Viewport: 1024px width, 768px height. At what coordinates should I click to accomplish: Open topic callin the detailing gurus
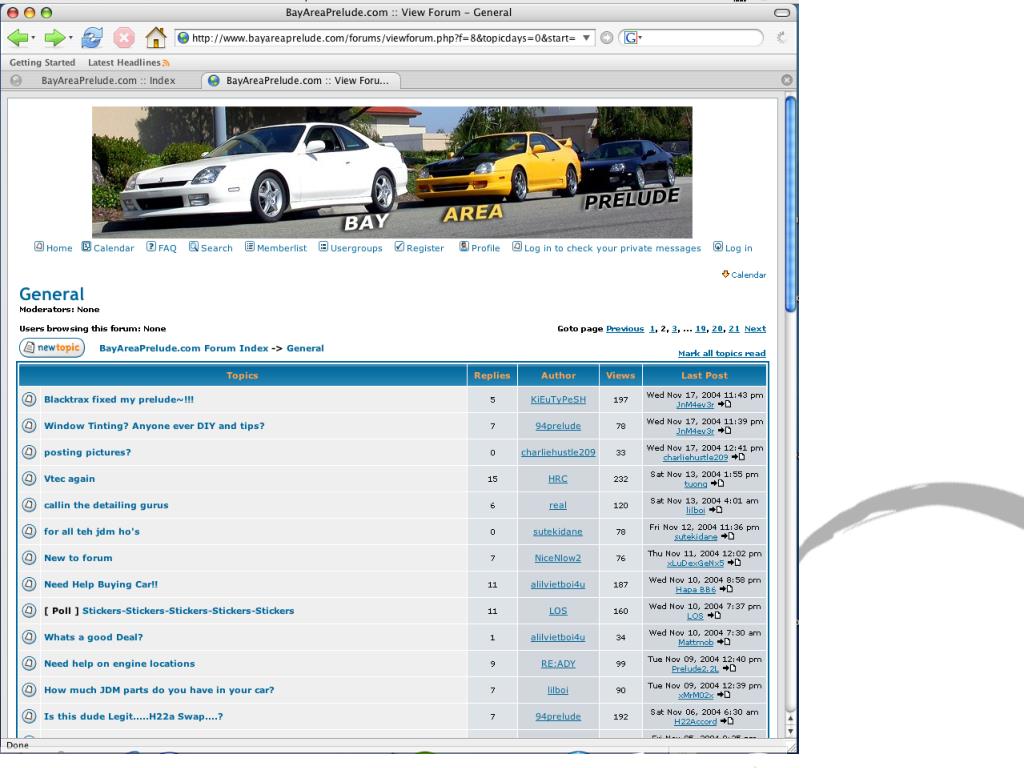point(106,505)
